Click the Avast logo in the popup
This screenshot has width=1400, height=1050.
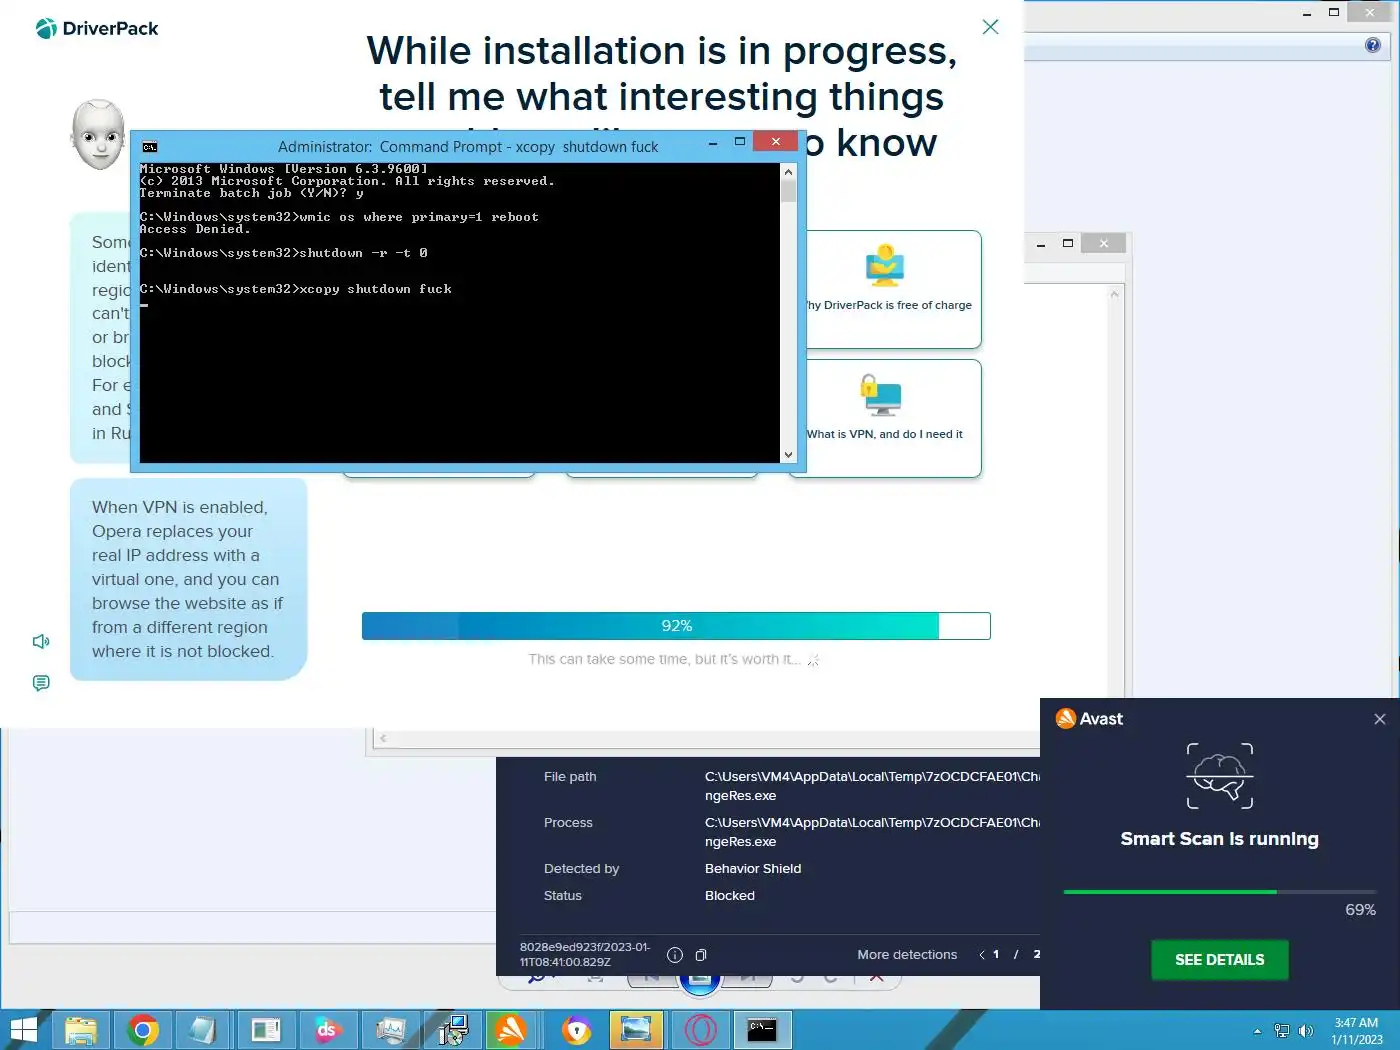(1090, 719)
